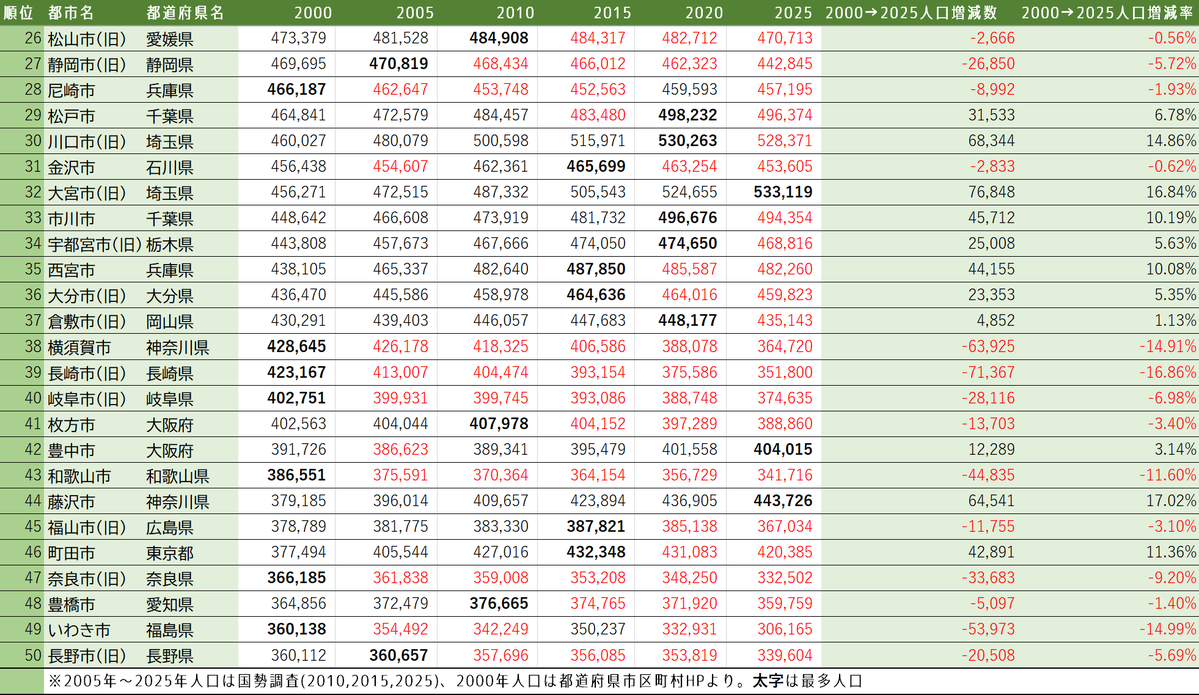Click the percentage -14.99%
This screenshot has width=1199, height=695.
(1168, 629)
